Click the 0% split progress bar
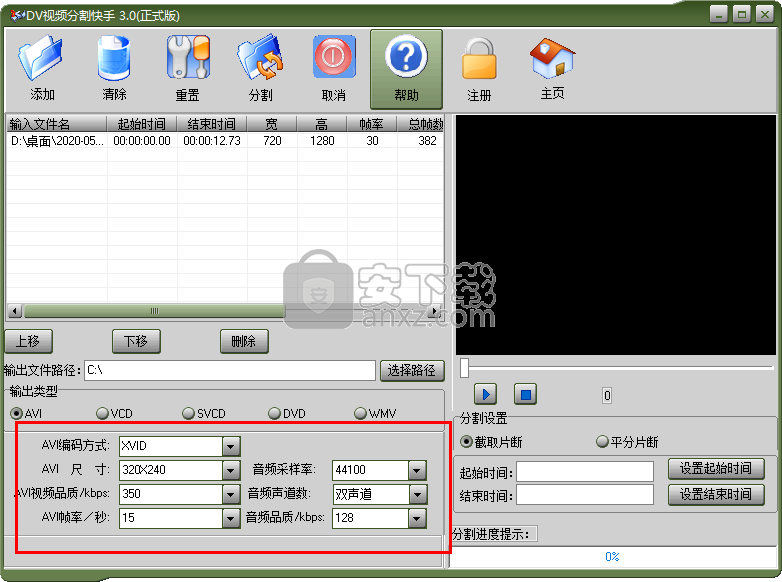The image size is (782, 582). [613, 557]
